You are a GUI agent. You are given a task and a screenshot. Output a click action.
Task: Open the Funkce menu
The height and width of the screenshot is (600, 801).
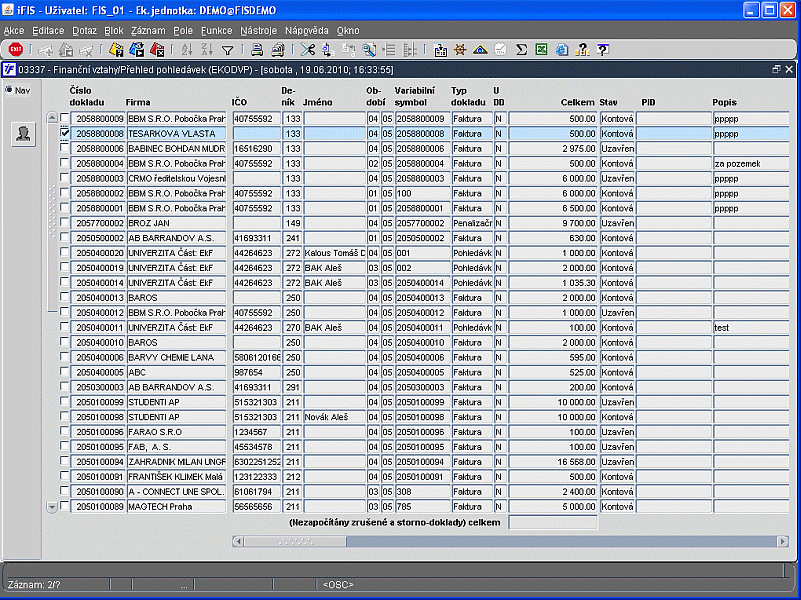pos(217,31)
